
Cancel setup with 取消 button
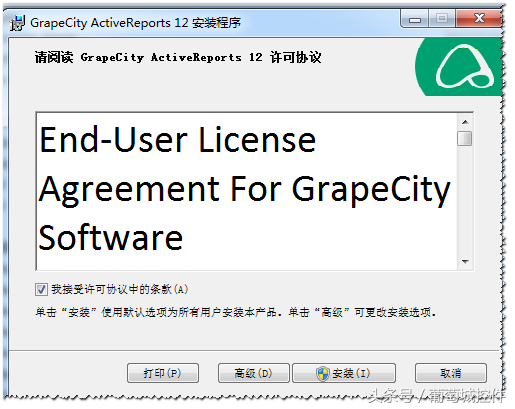tap(451, 373)
